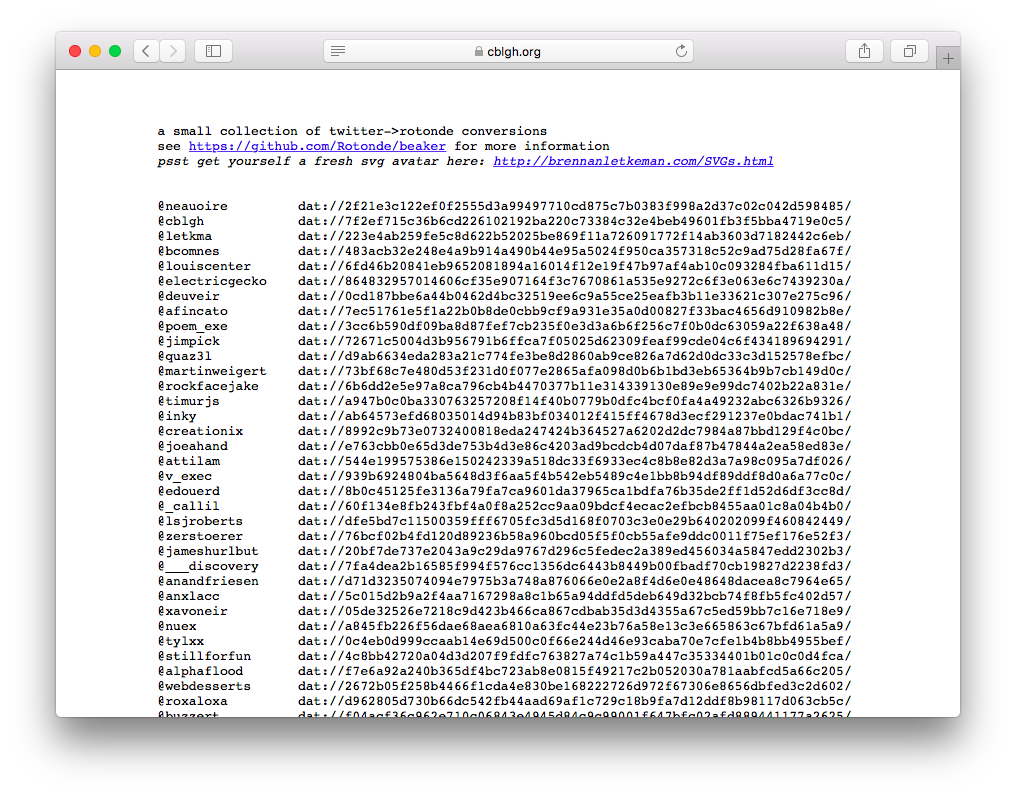1016x797 pixels.
Task: Click the @poem_exe handle
Action: [x=193, y=326]
